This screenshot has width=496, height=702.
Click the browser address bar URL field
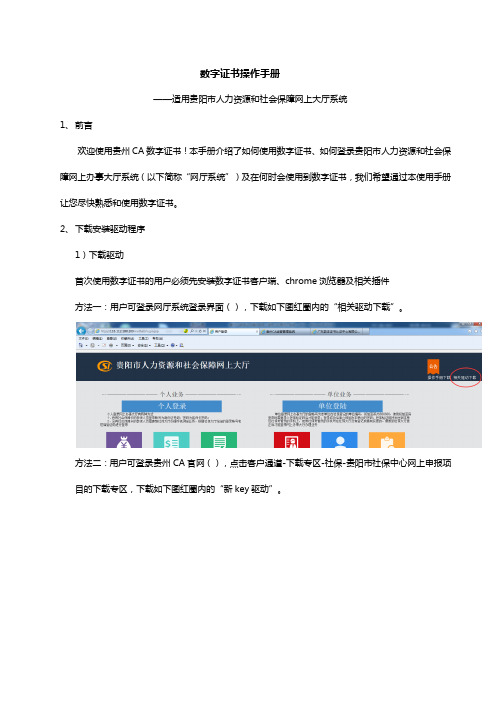point(139,331)
